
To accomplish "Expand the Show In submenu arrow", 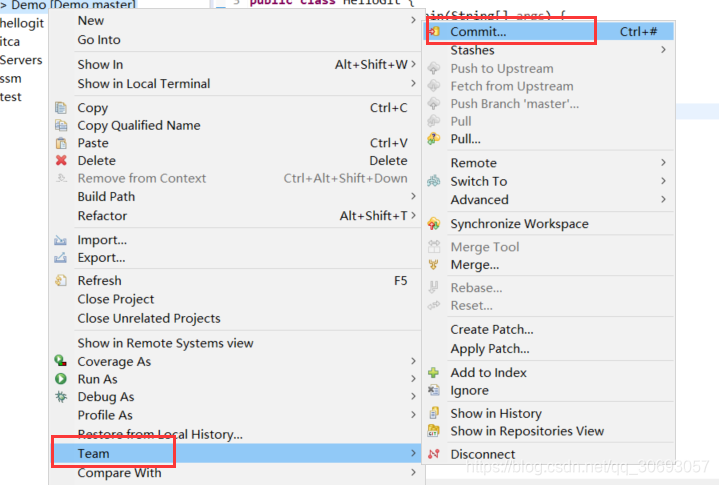I will coord(413,64).
